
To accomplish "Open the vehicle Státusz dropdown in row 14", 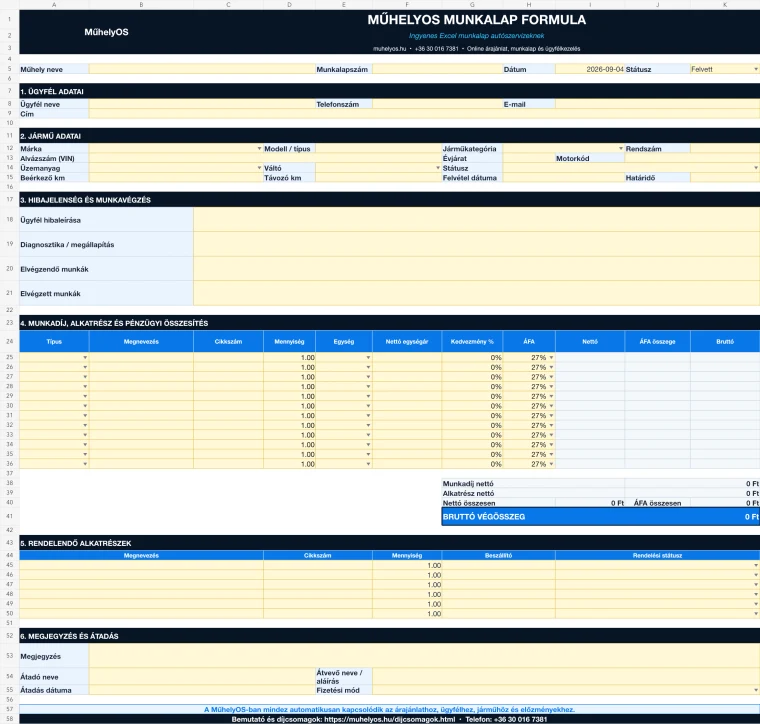I will [756, 168].
